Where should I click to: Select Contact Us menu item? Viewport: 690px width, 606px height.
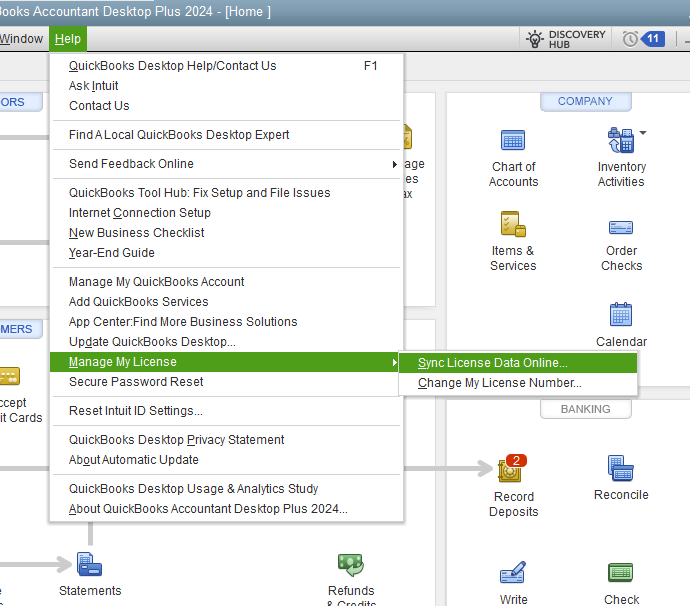click(226, 106)
